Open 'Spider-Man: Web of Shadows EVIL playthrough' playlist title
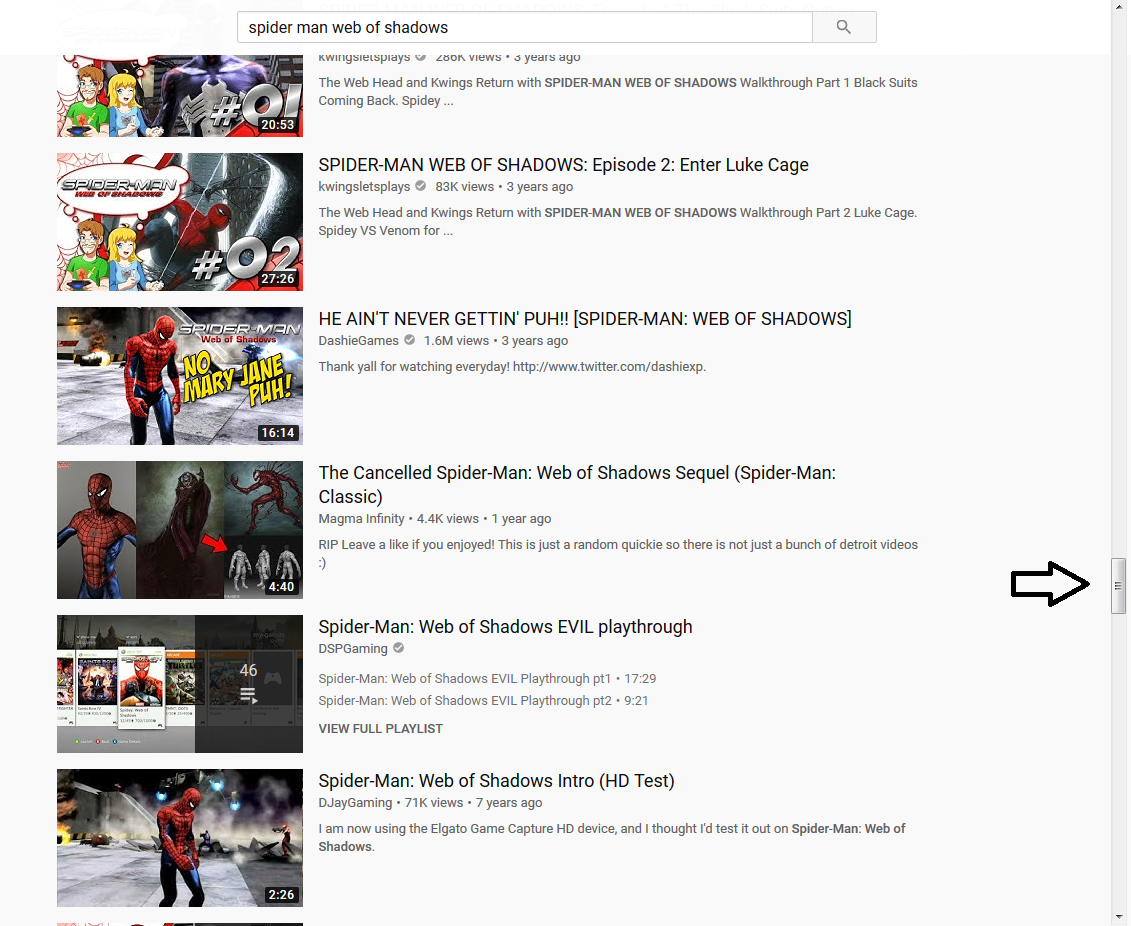The image size is (1131, 926). [505, 627]
